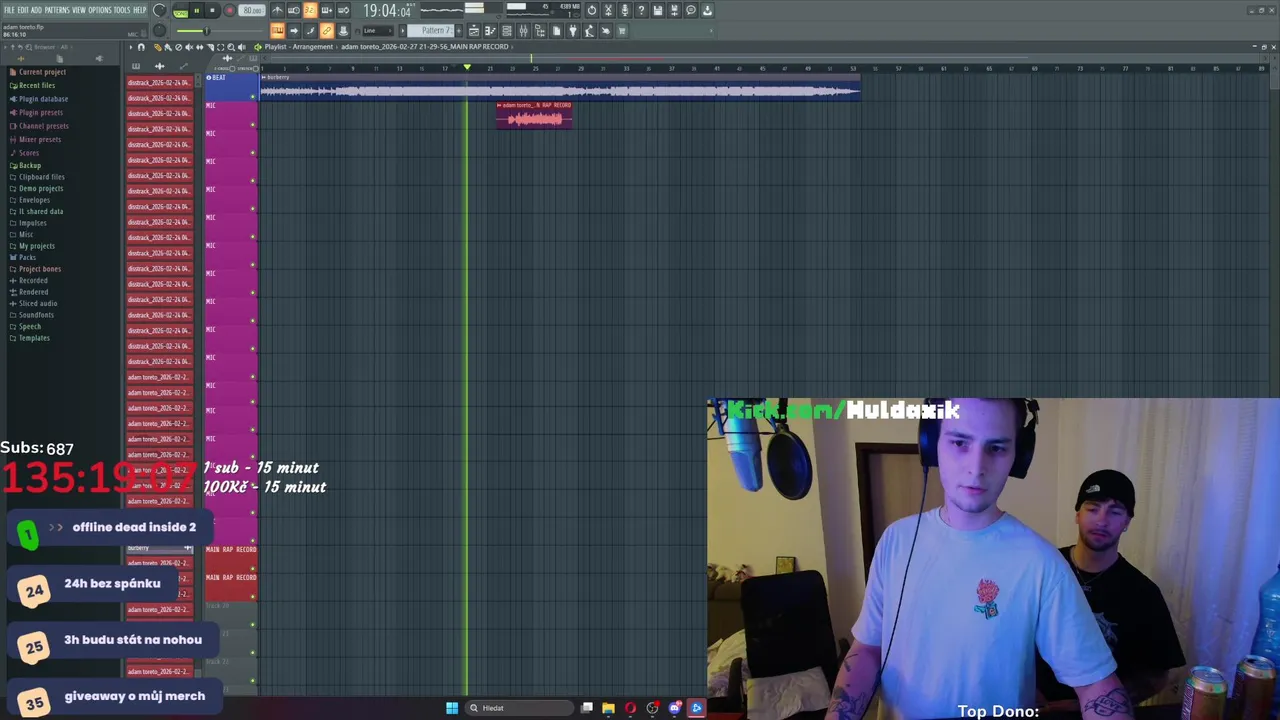Select the playlist zoom tool
The image size is (1280, 720).
(231, 47)
